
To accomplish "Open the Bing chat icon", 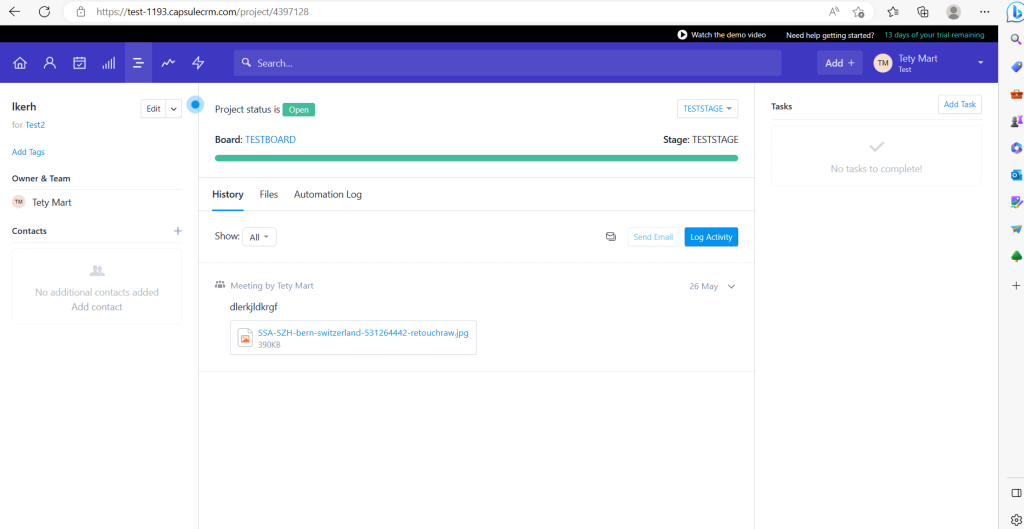I will click(x=1016, y=12).
